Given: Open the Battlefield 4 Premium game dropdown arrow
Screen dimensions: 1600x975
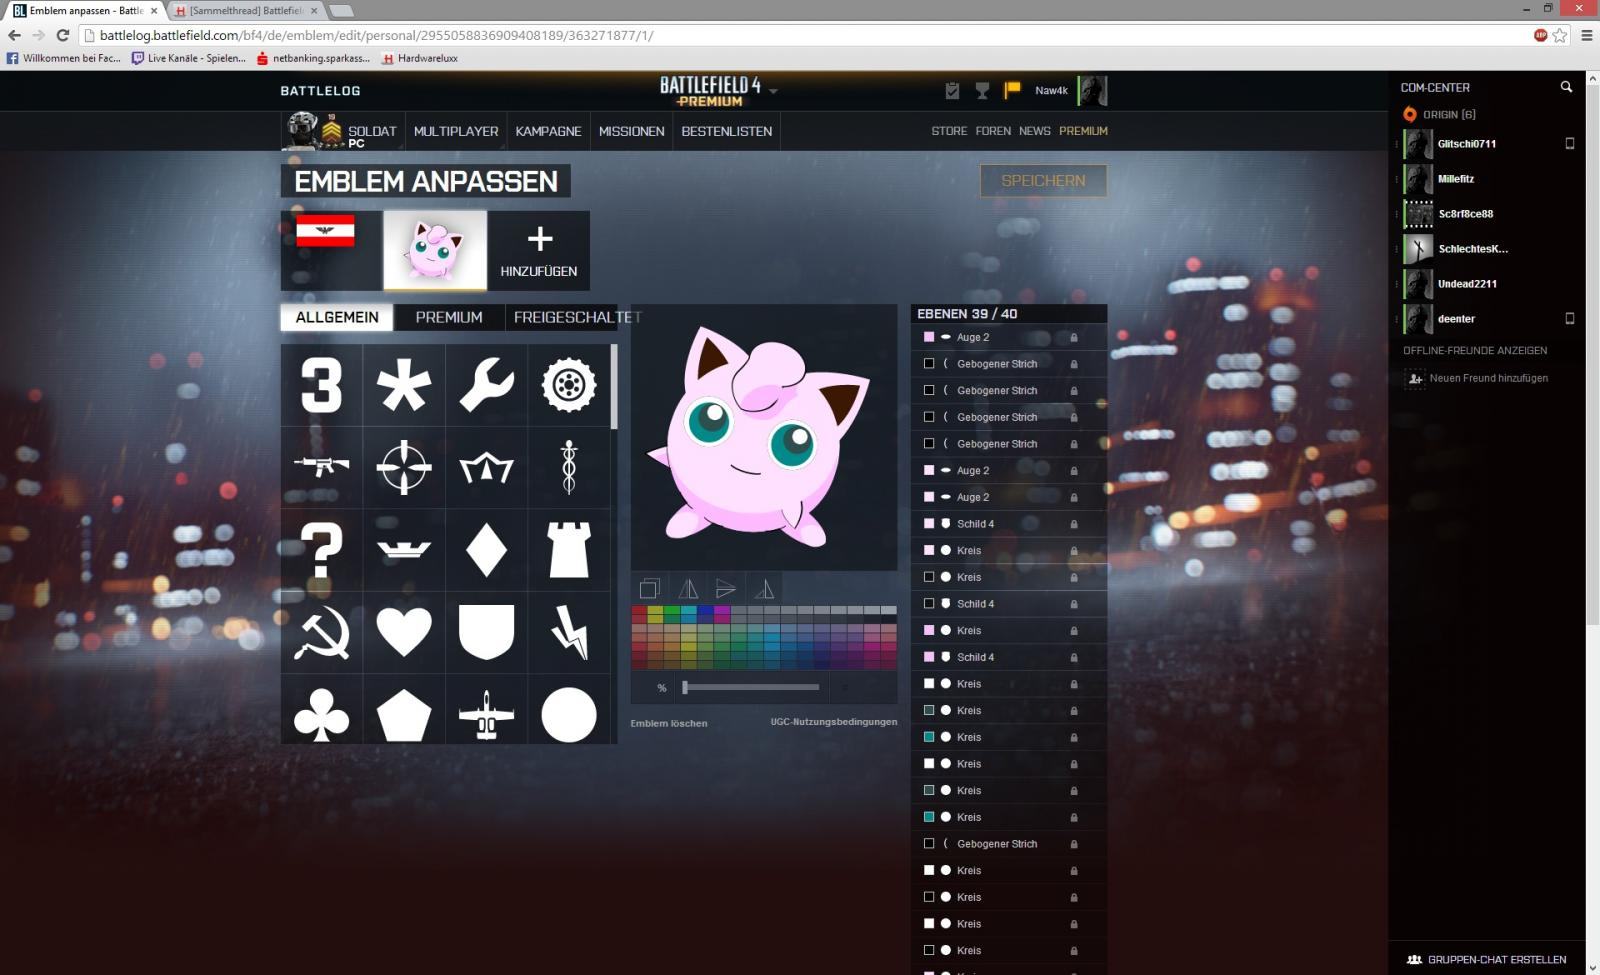Looking at the screenshot, I should click(x=773, y=91).
